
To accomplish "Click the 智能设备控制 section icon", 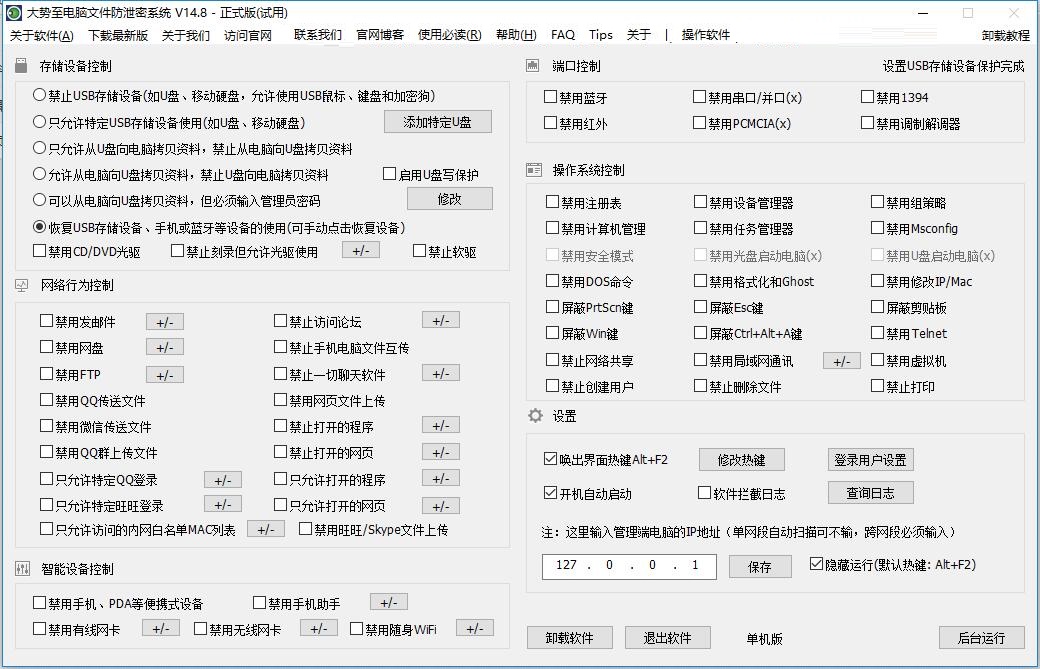I will pos(22,569).
